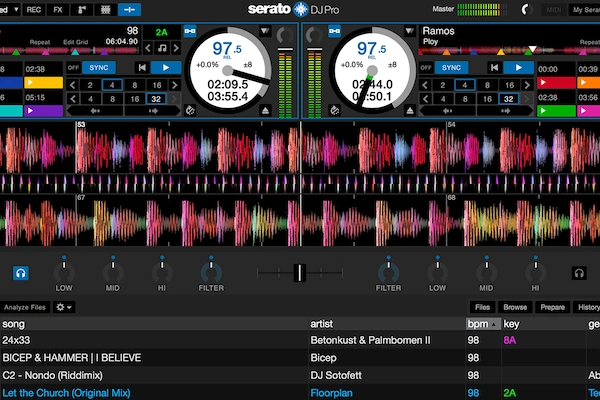Play the left deck track
600x400 pixels.
click(166, 68)
